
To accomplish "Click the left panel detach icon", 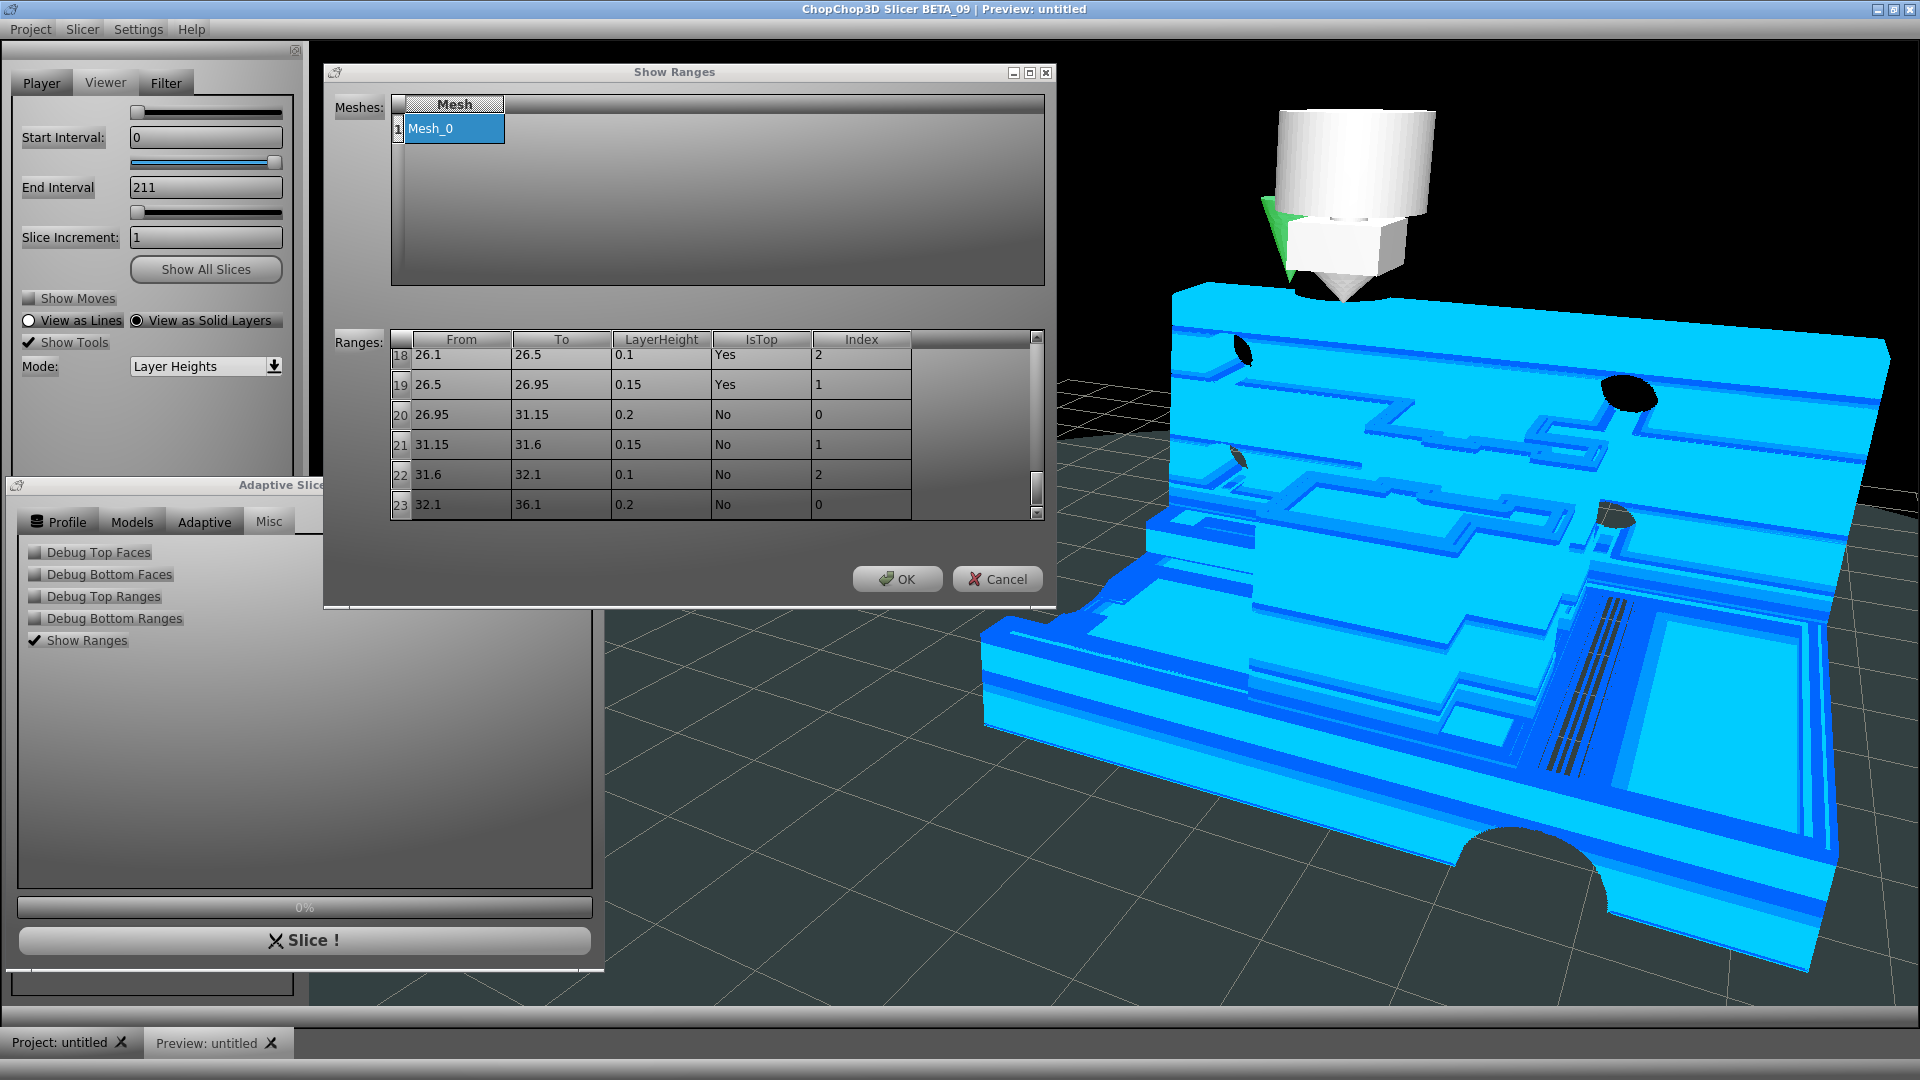I will click(295, 50).
